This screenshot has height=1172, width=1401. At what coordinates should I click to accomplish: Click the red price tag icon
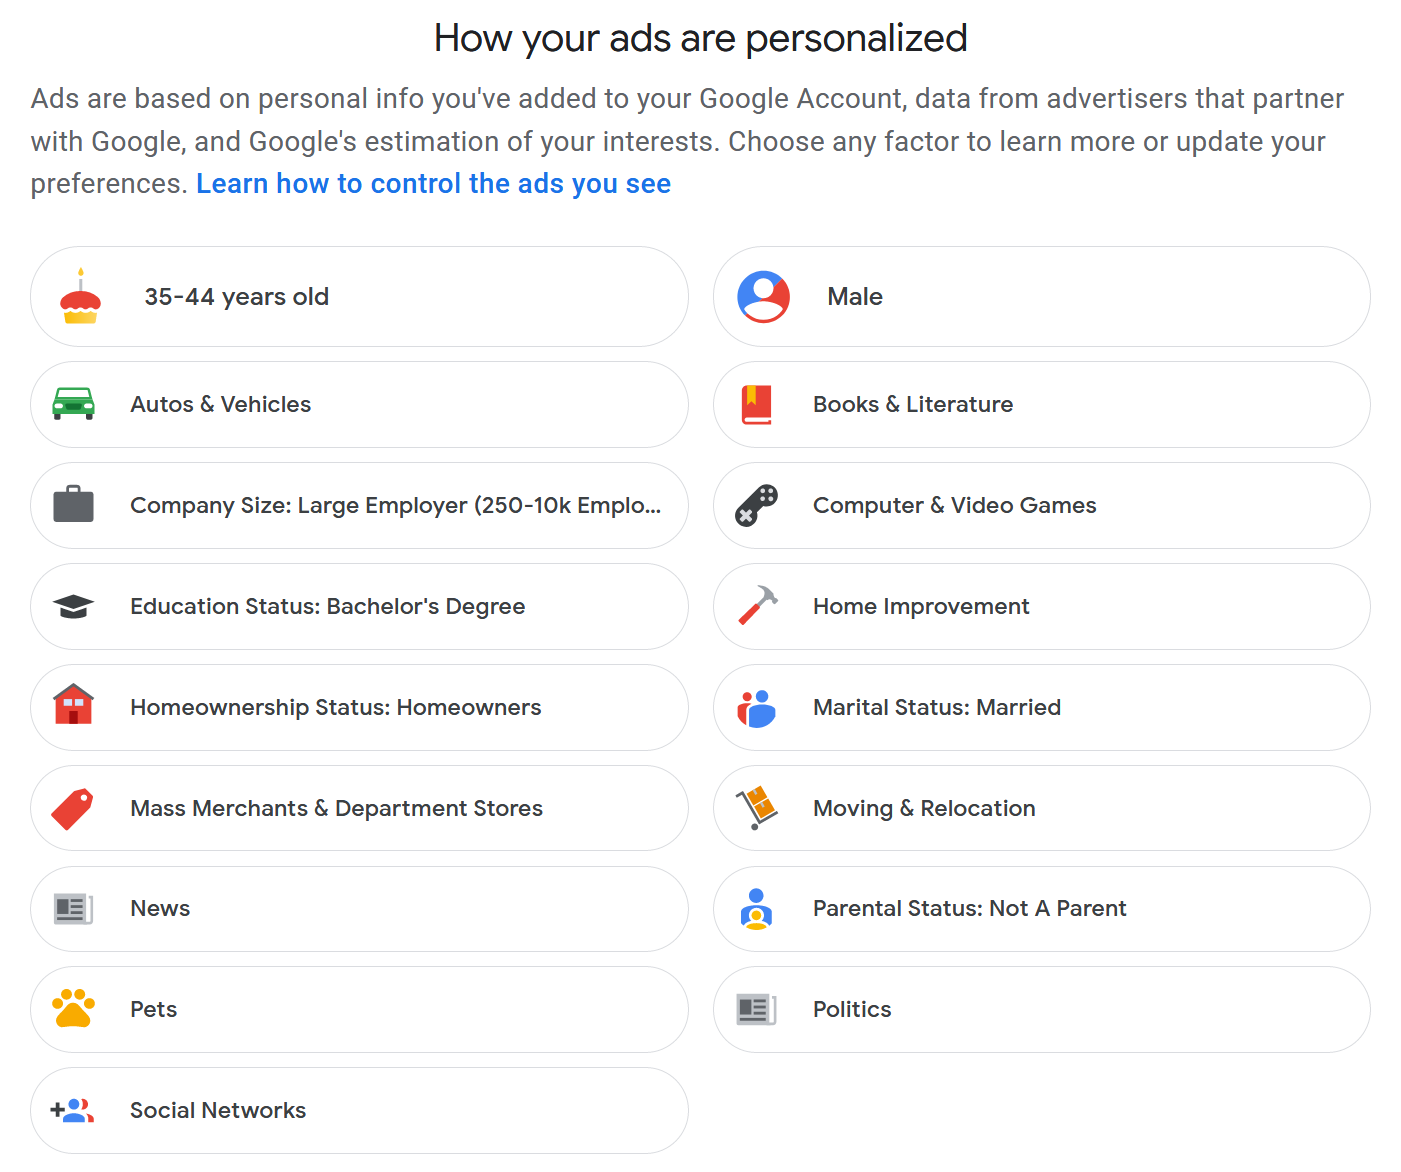[x=73, y=808]
